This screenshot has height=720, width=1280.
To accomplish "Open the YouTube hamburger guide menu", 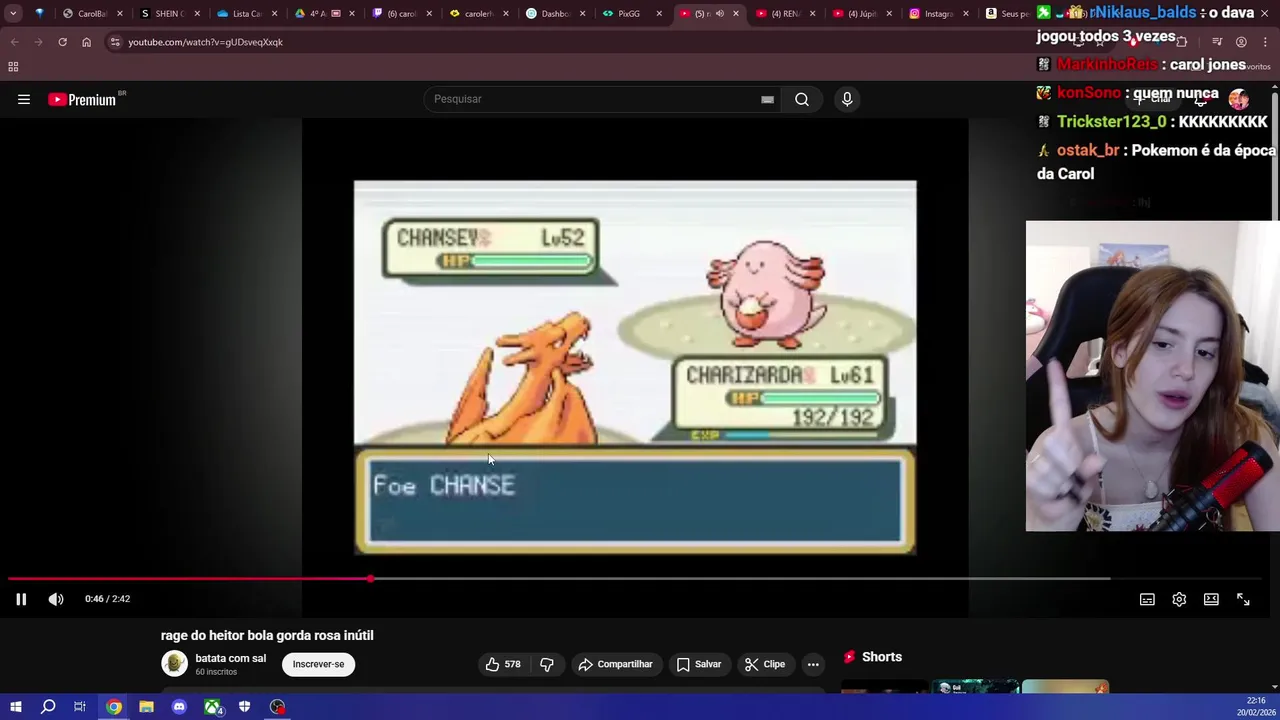I will tap(24, 99).
